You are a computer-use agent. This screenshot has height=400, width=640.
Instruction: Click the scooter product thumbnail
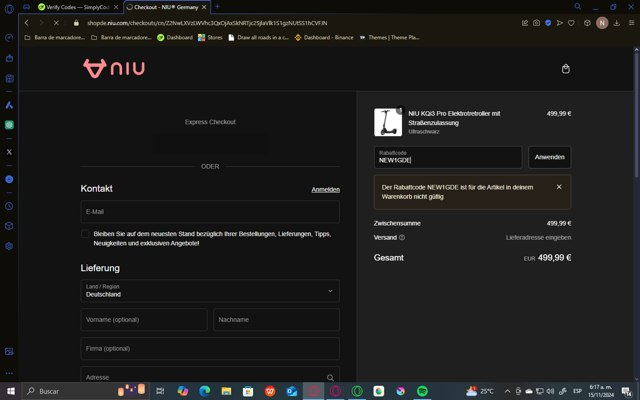[x=388, y=122]
